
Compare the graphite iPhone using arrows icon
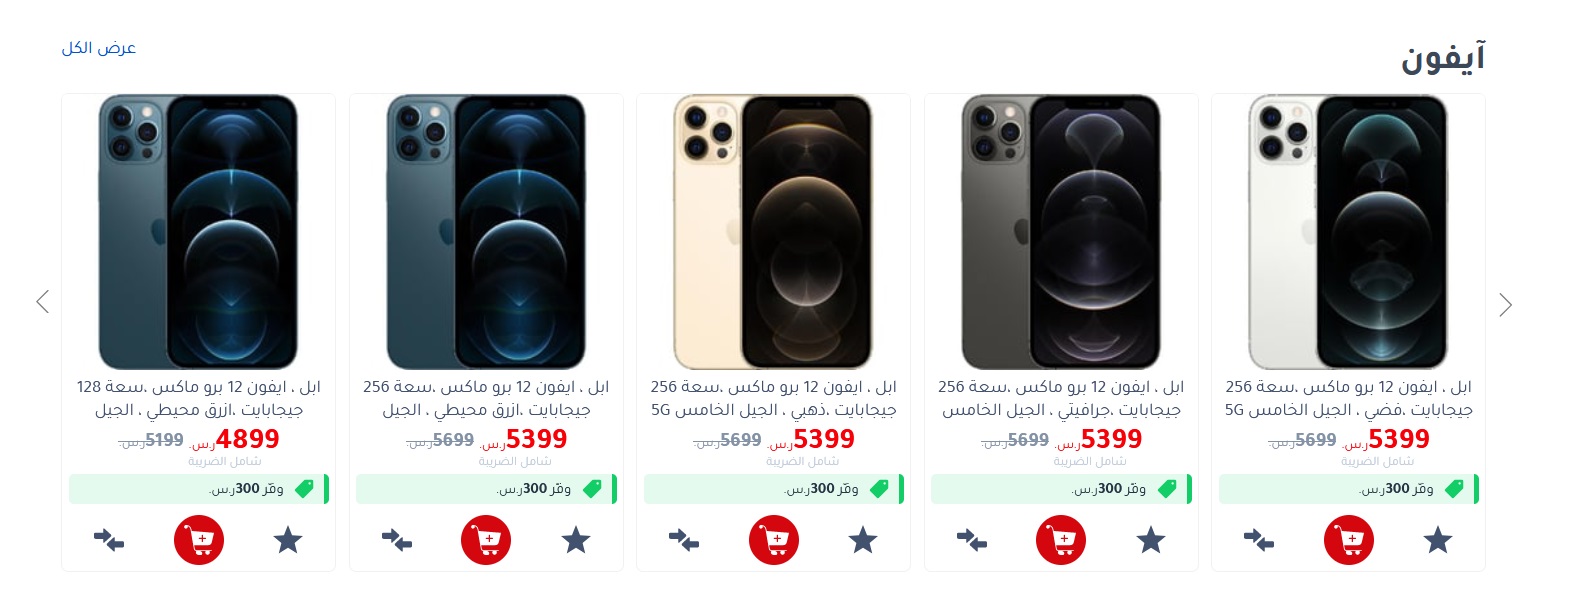tap(972, 540)
